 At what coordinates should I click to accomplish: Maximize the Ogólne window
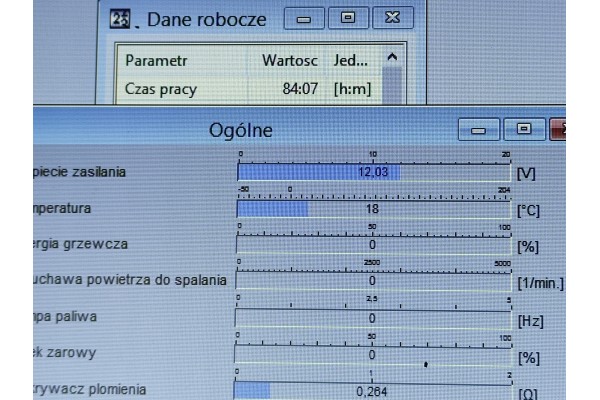point(524,129)
